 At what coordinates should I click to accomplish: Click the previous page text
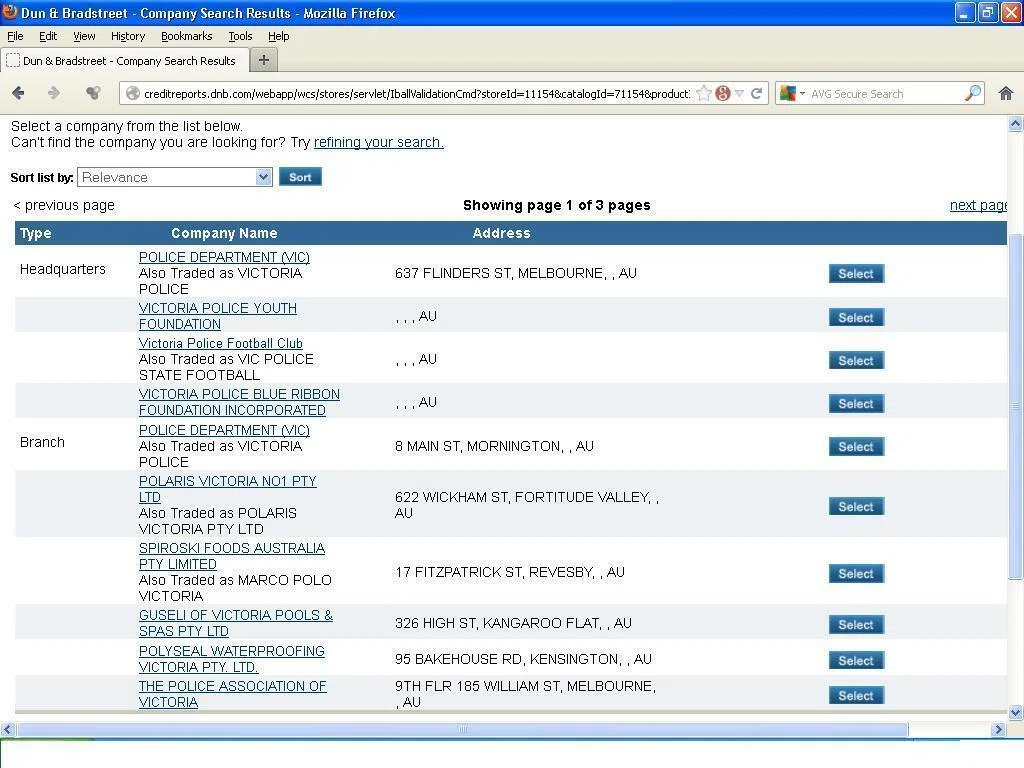click(64, 205)
